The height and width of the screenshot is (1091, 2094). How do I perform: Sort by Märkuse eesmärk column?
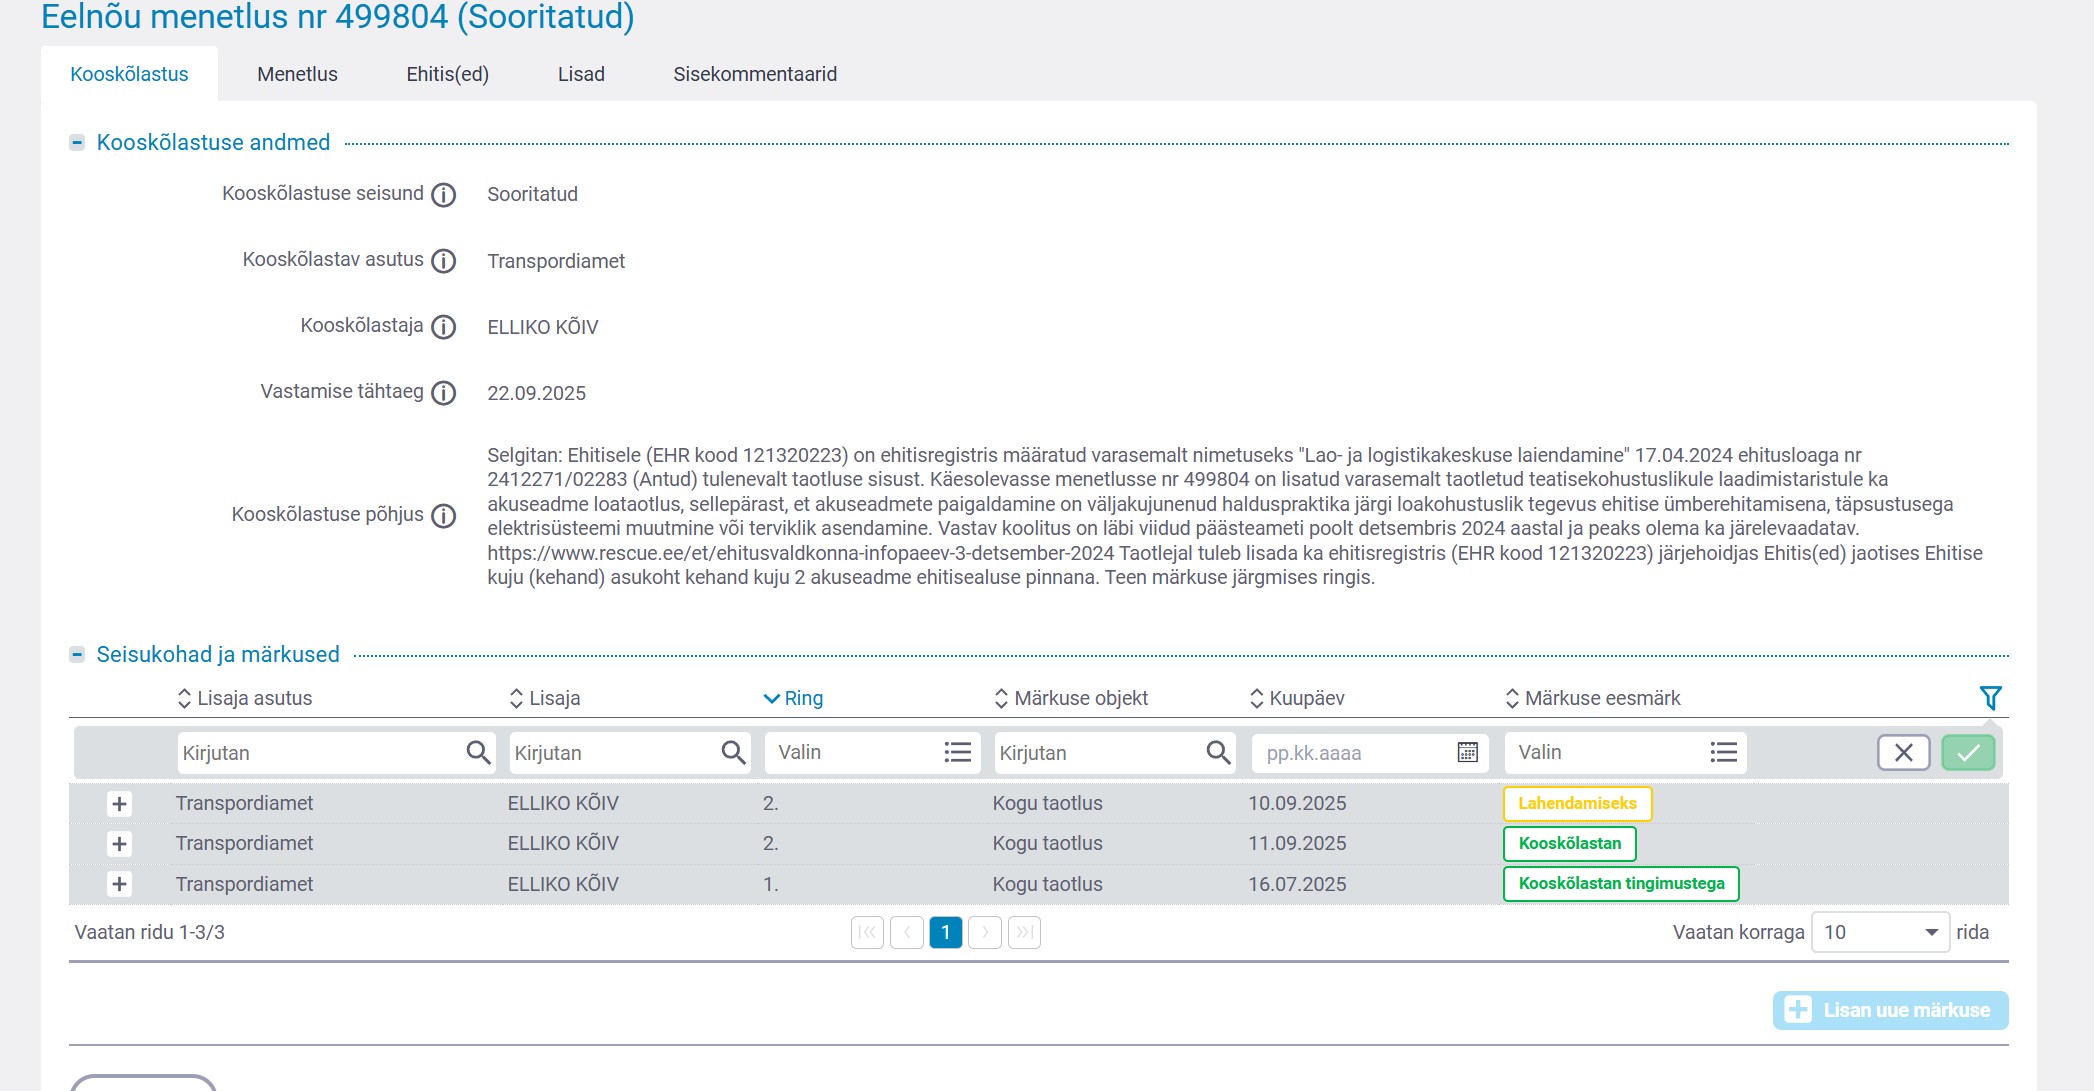[1593, 698]
